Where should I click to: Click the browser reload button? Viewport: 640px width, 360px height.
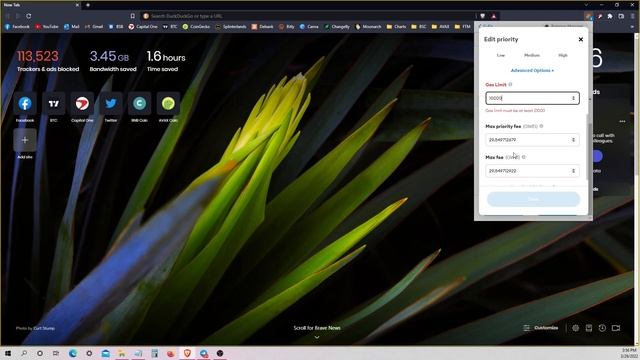[x=29, y=16]
